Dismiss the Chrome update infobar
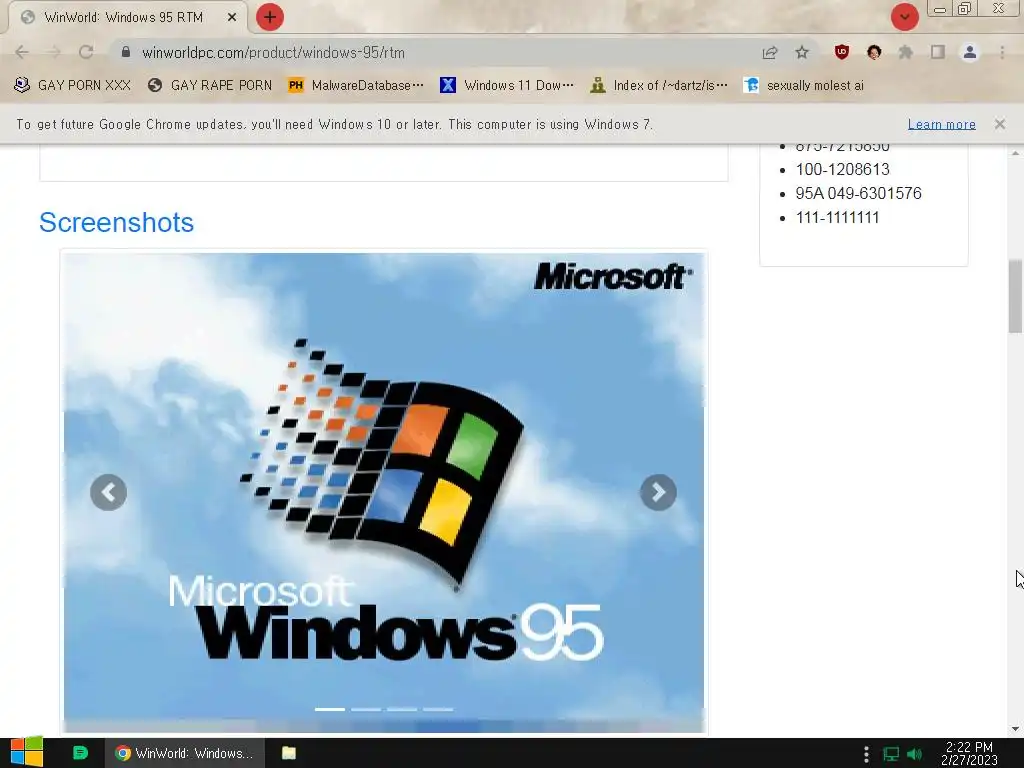 (999, 124)
